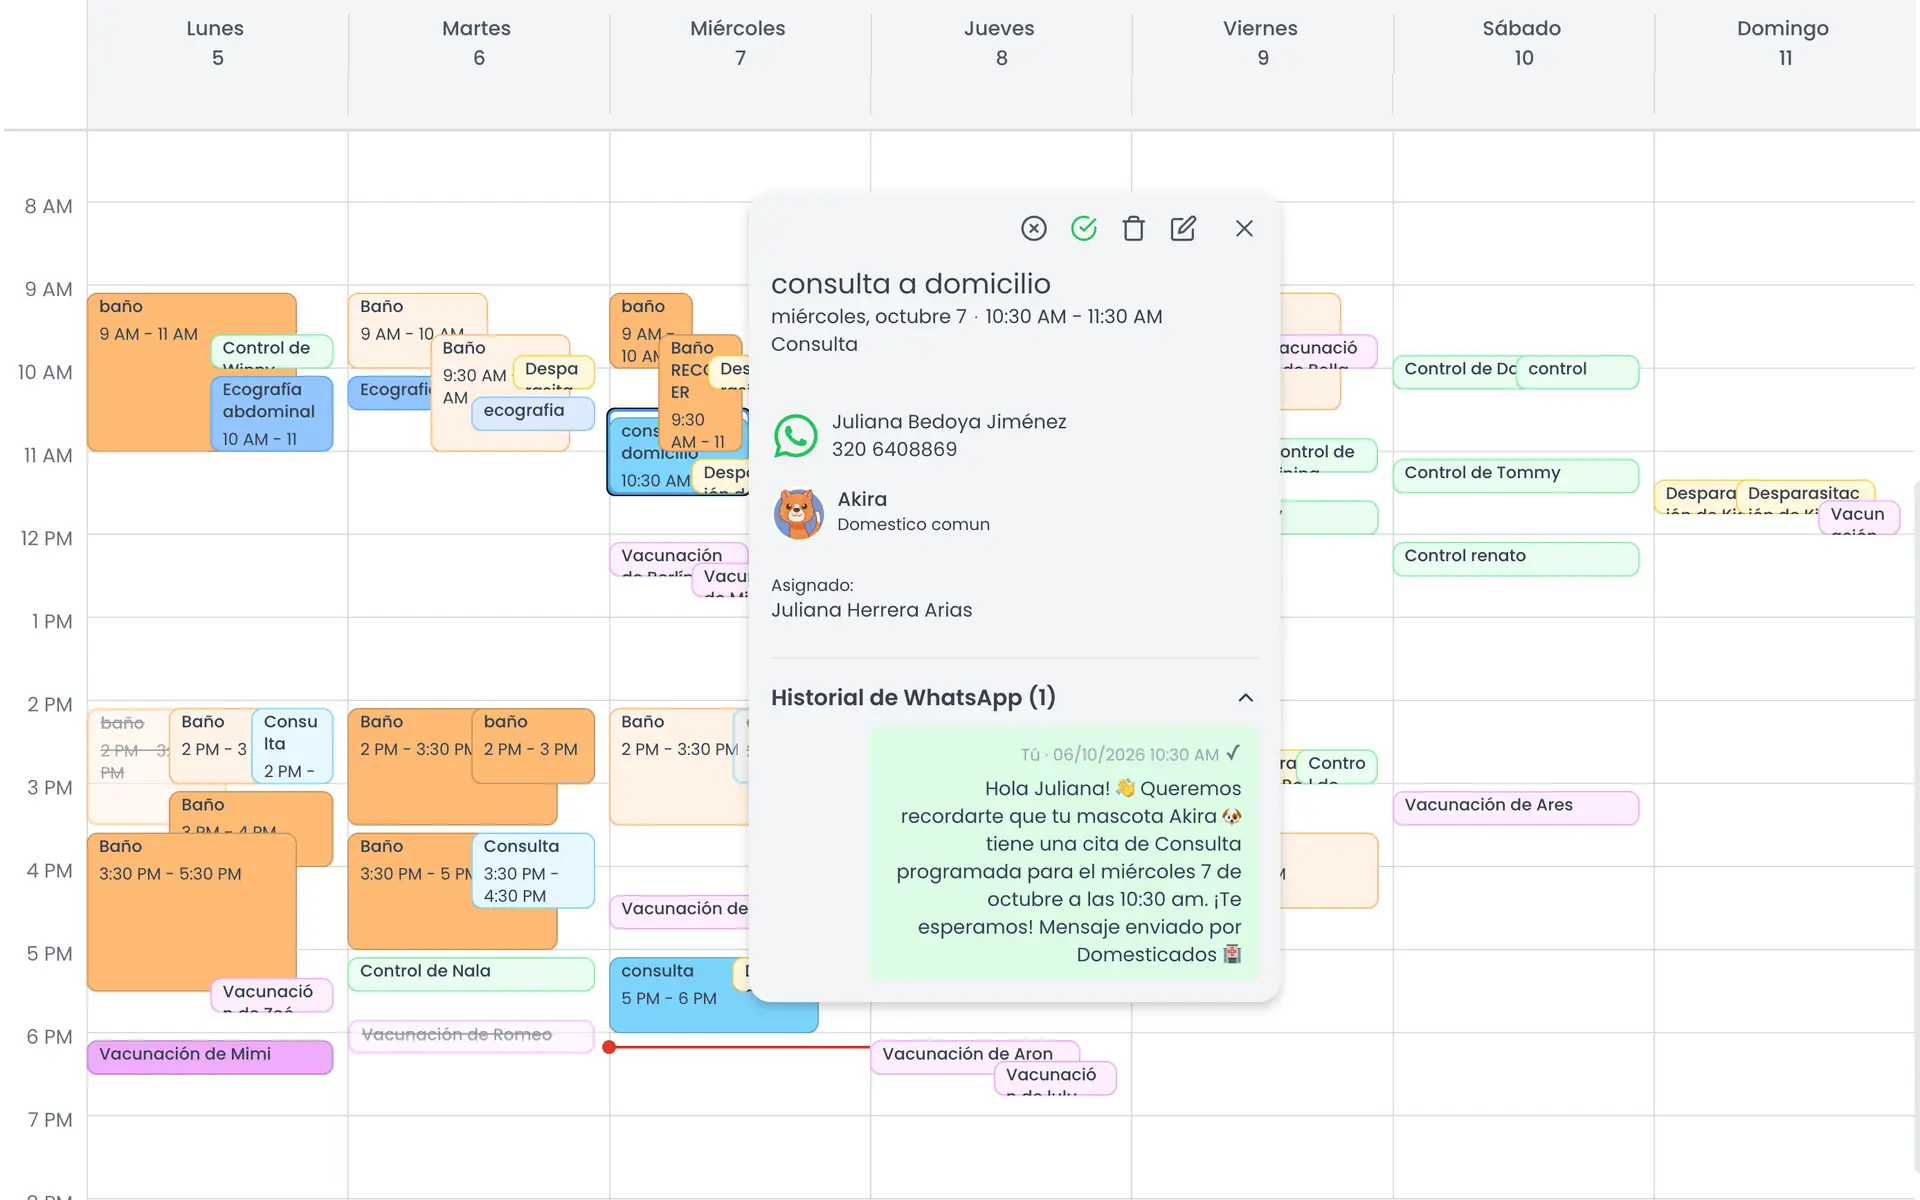The width and height of the screenshot is (1920, 1200).
Task: Open the Control renato event
Action: 1515,558
